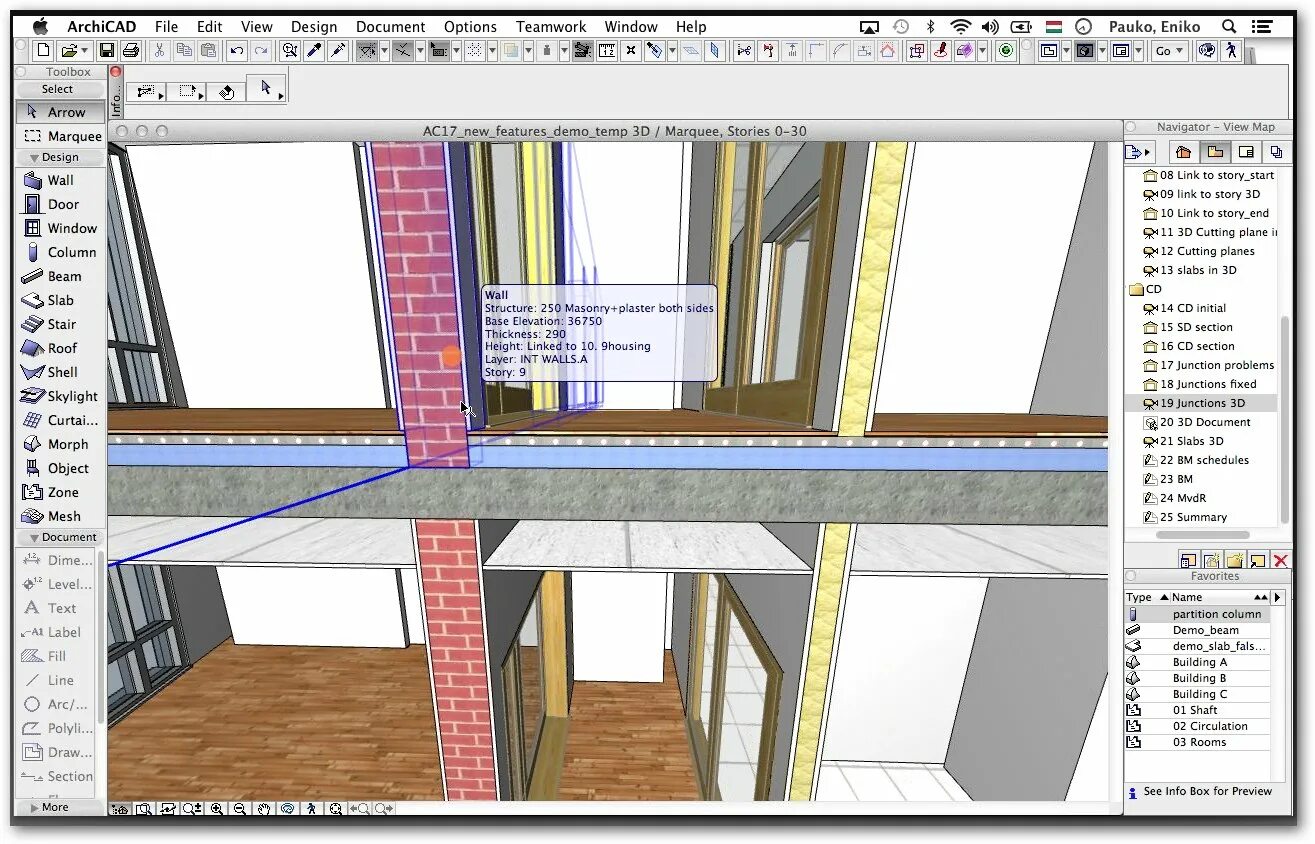The image size is (1315, 844).
Task: Select 'Building A' favorite
Action: click(1198, 662)
